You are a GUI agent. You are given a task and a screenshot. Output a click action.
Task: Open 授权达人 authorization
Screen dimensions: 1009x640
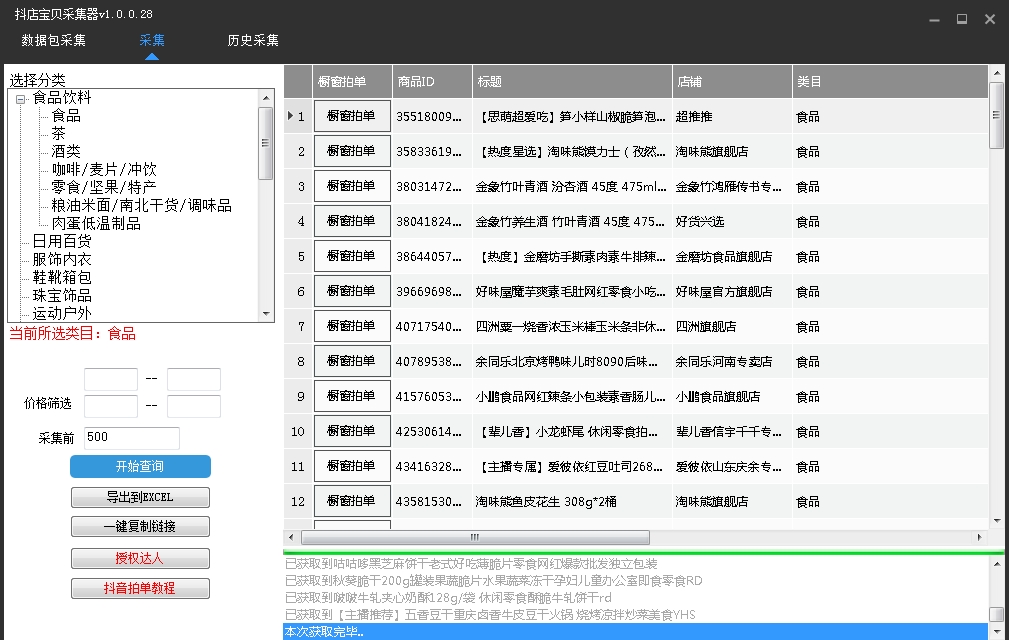(x=140, y=558)
